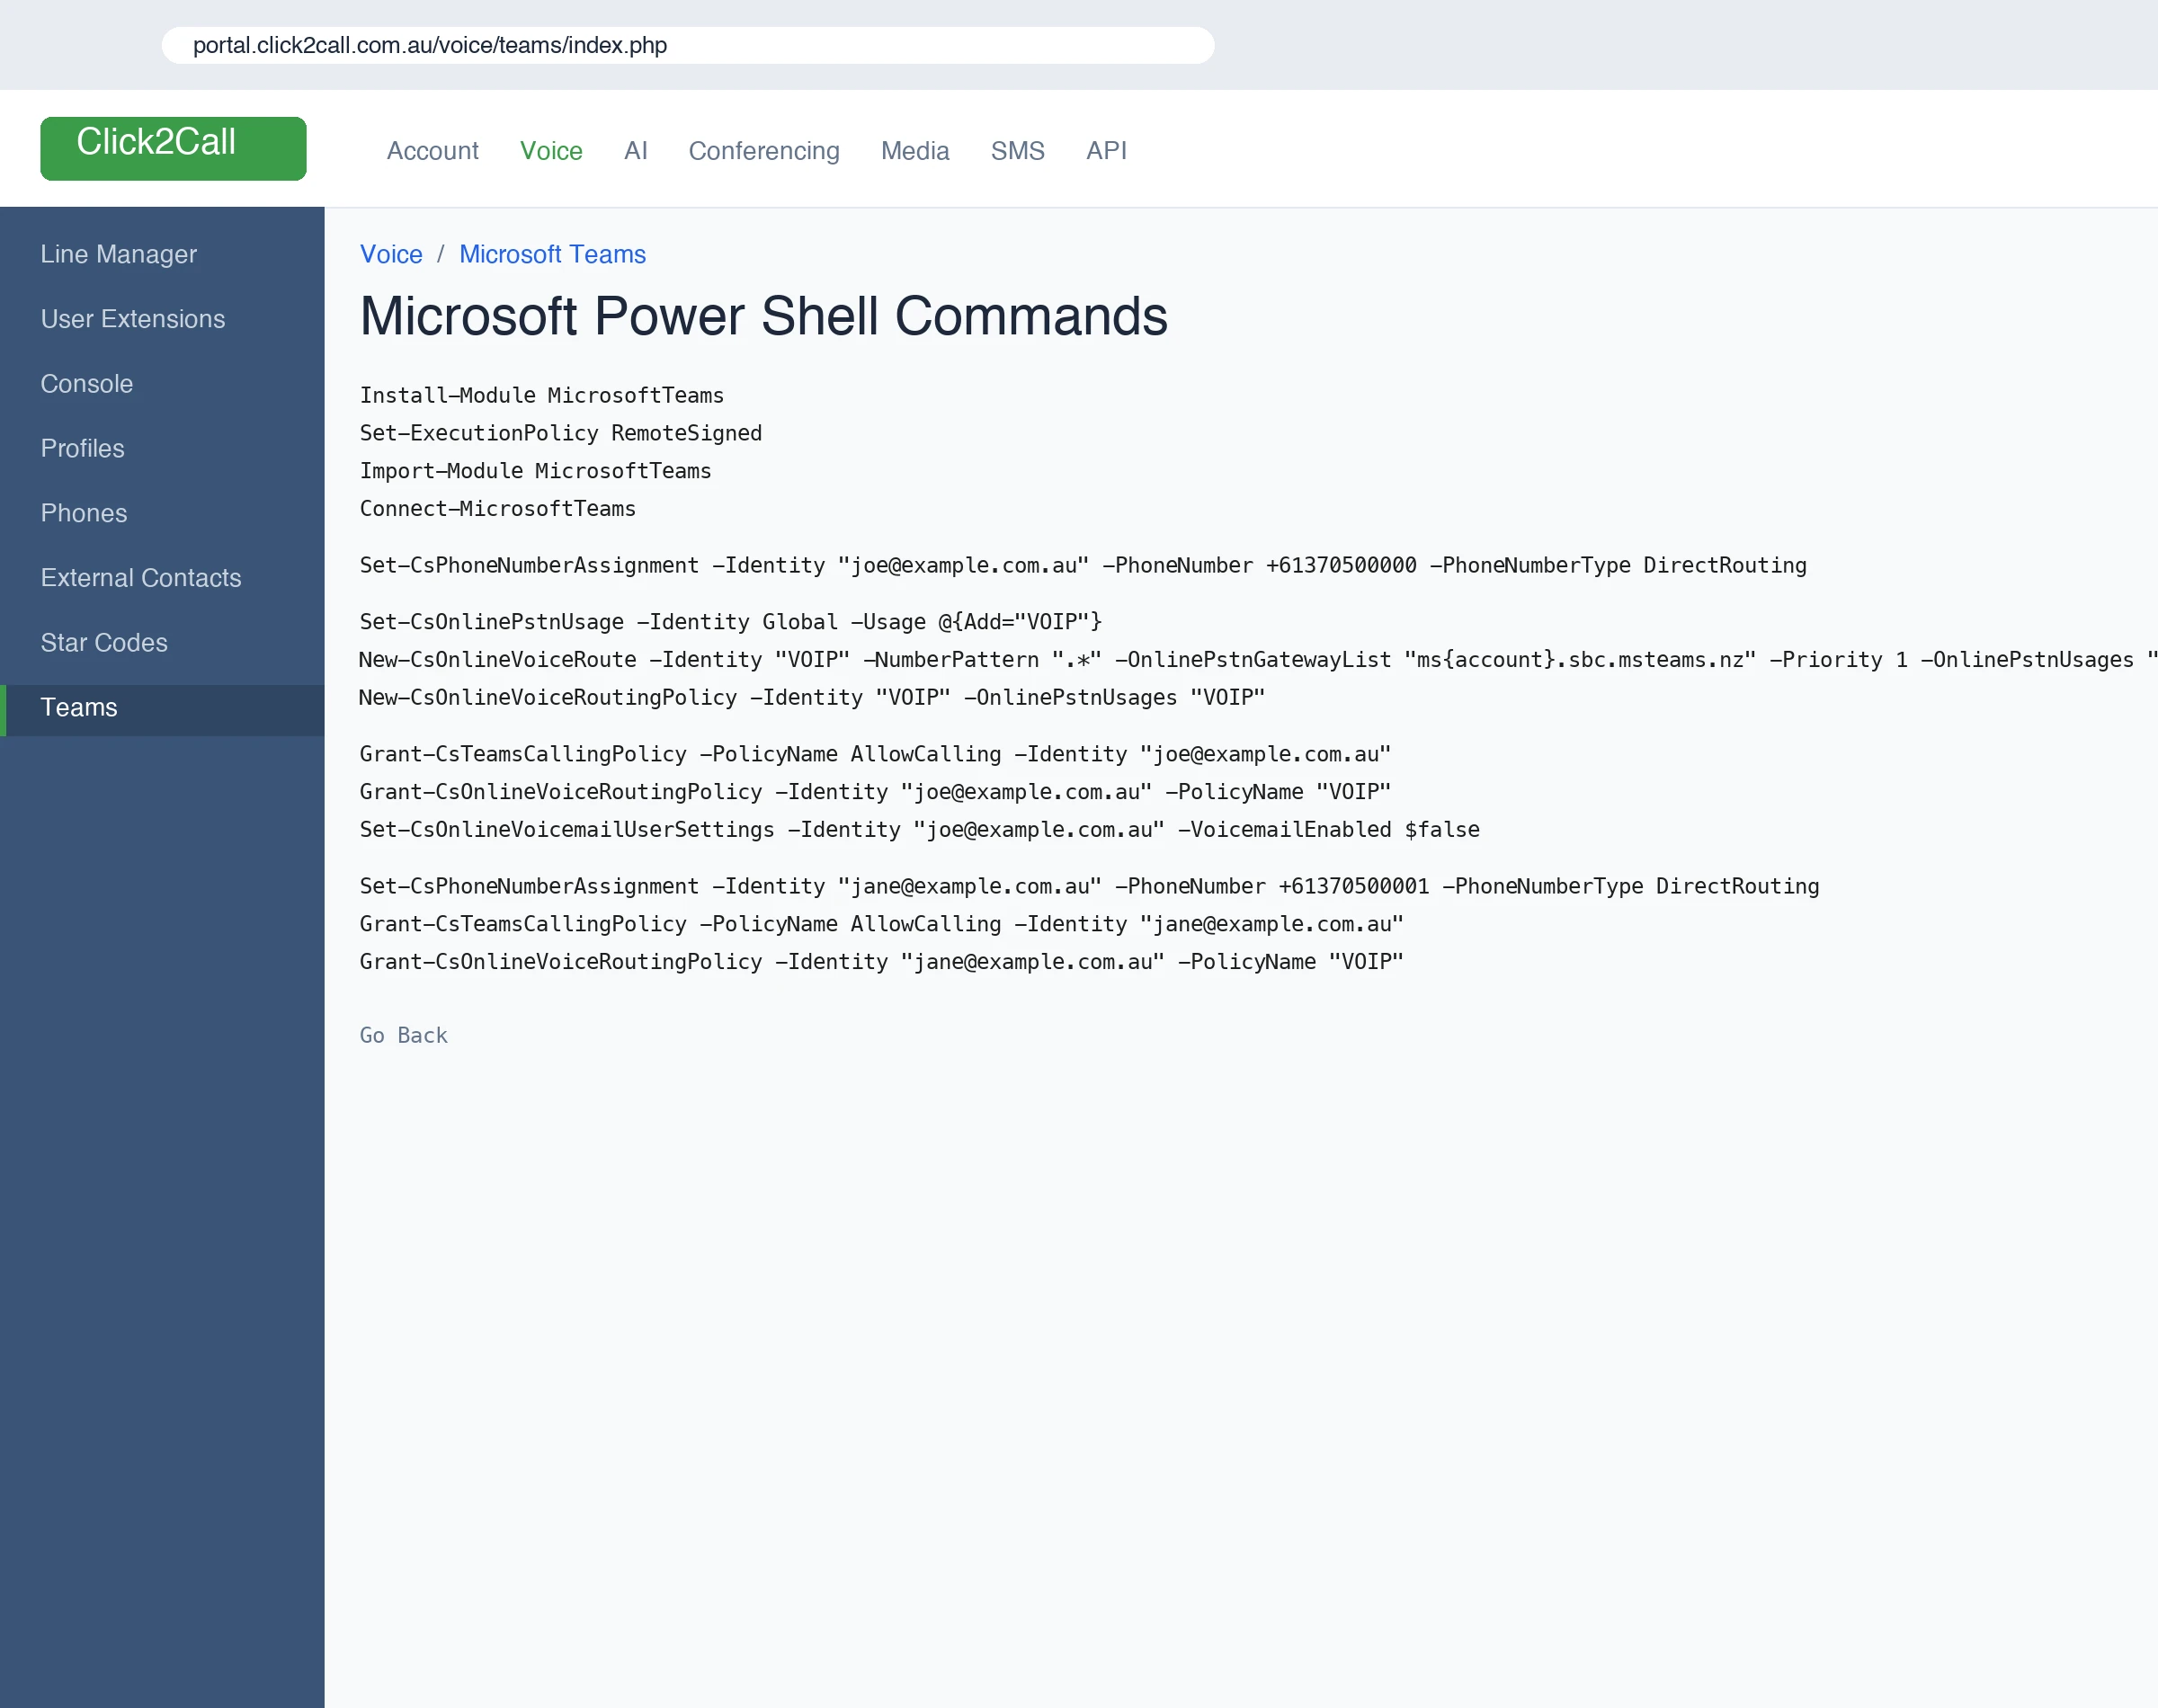This screenshot has height=1708, width=2158.
Task: Click Grant-CsTeamsCallingPolicy line for joe@example.com.au
Action: pyautogui.click(x=875, y=755)
